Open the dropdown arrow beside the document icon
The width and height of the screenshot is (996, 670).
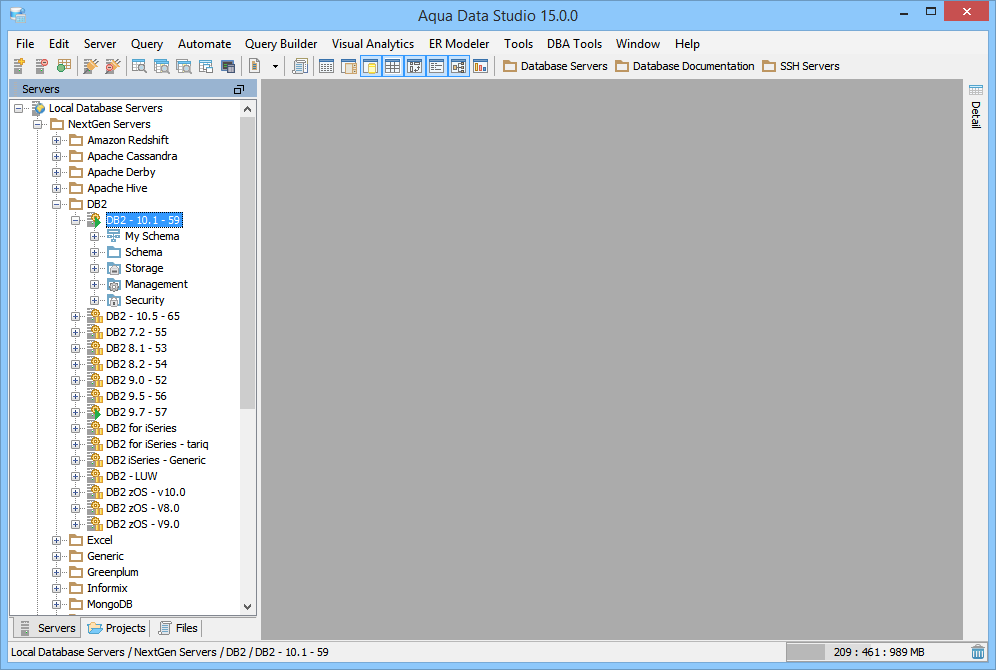pyautogui.click(x=275, y=66)
